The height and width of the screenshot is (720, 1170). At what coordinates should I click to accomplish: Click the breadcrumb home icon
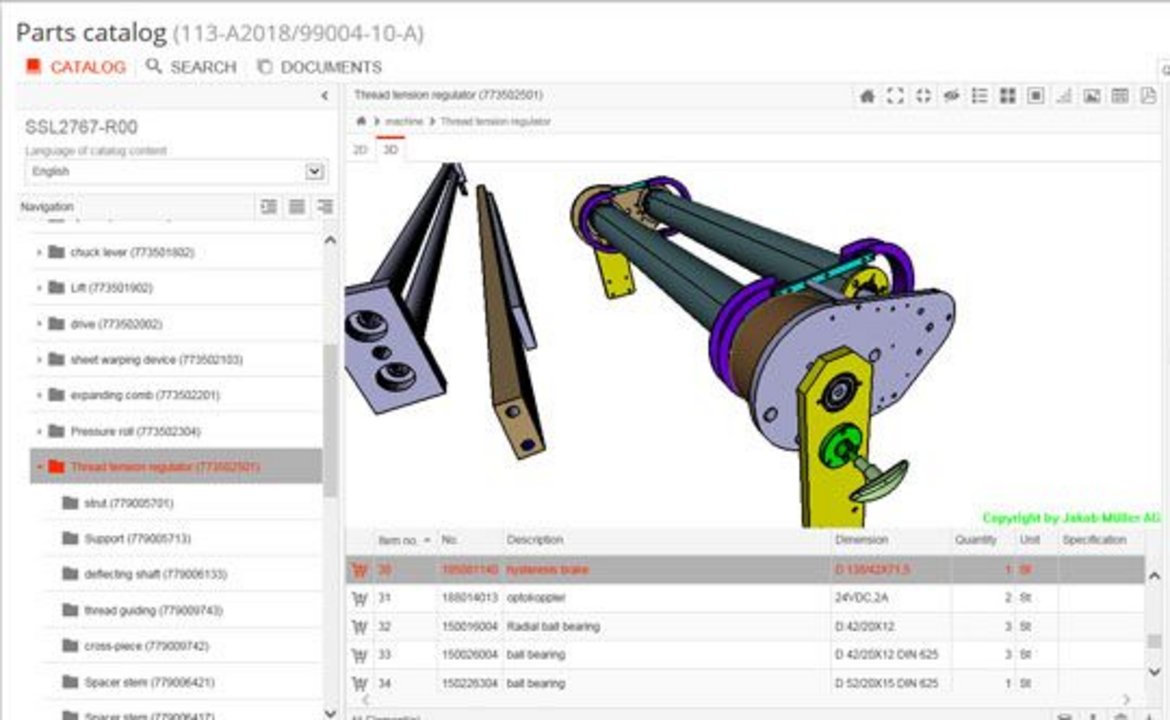[x=361, y=121]
